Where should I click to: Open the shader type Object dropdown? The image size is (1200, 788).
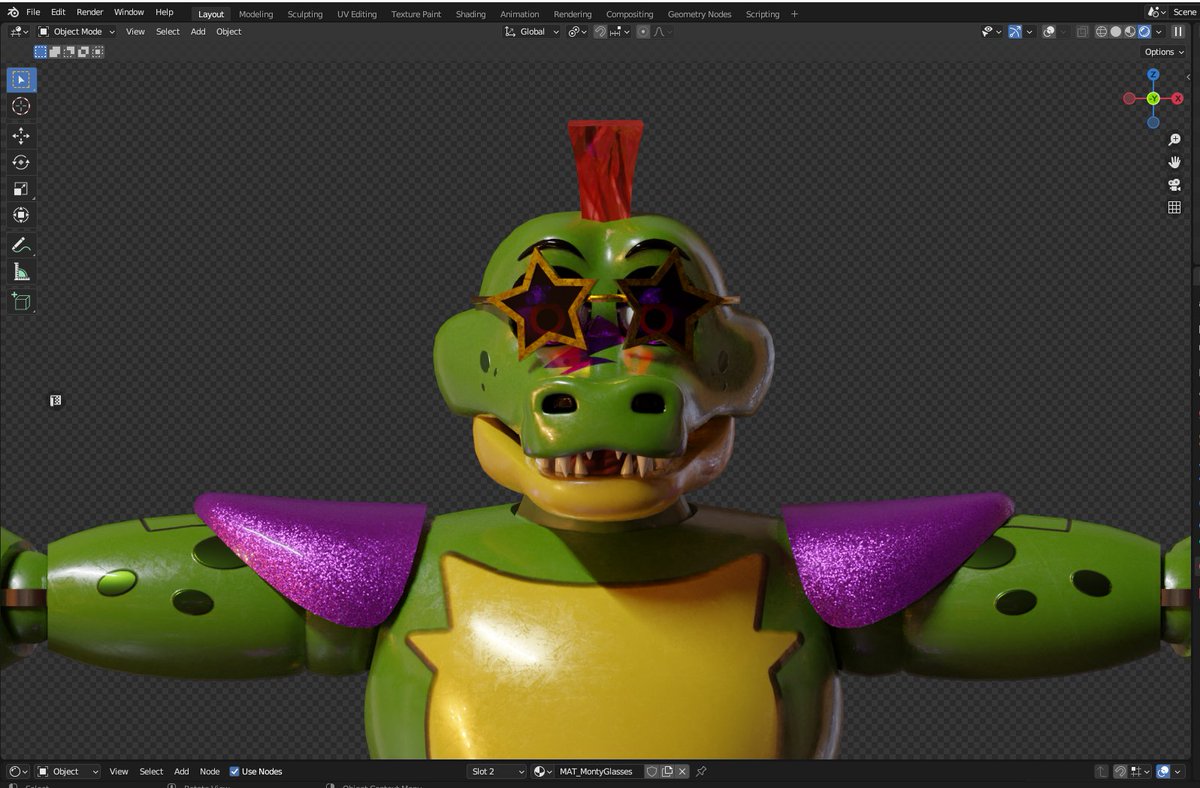tap(68, 771)
